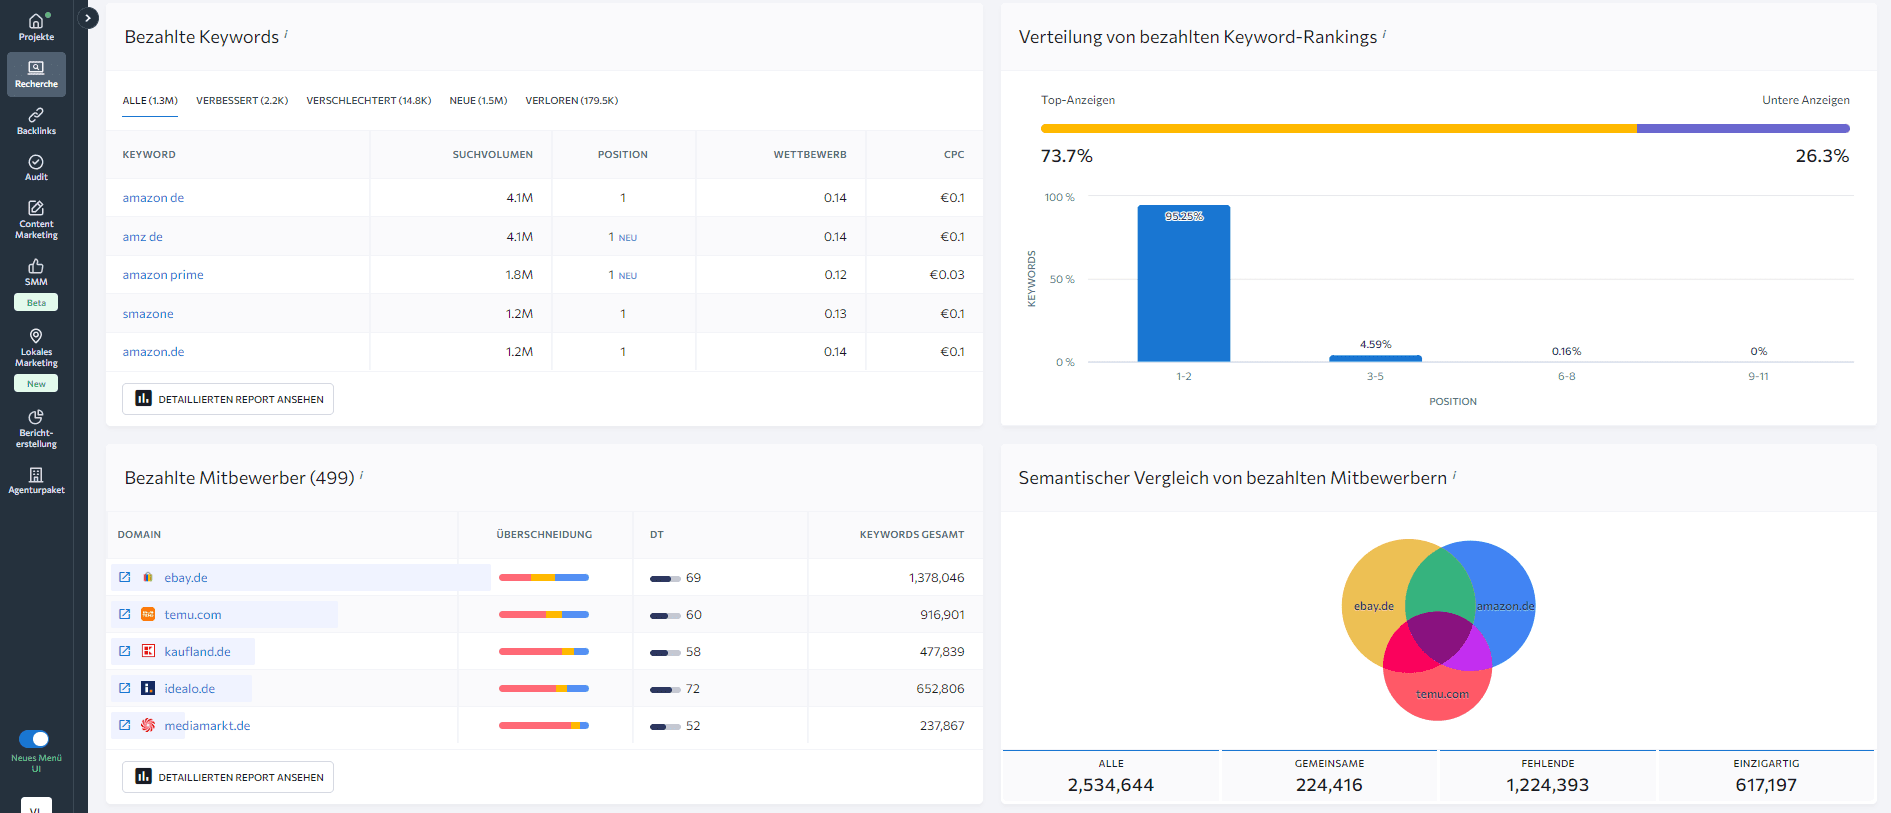Image resolution: width=1891 pixels, height=813 pixels.
Task: Open Agenturpaket in the sidebar
Action: point(36,480)
